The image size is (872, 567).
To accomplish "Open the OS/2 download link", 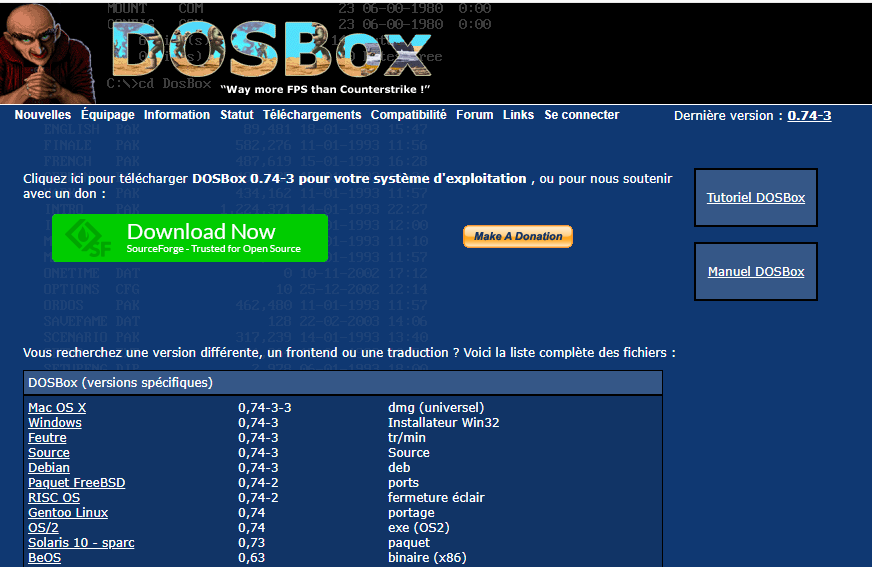I will (x=43, y=528).
